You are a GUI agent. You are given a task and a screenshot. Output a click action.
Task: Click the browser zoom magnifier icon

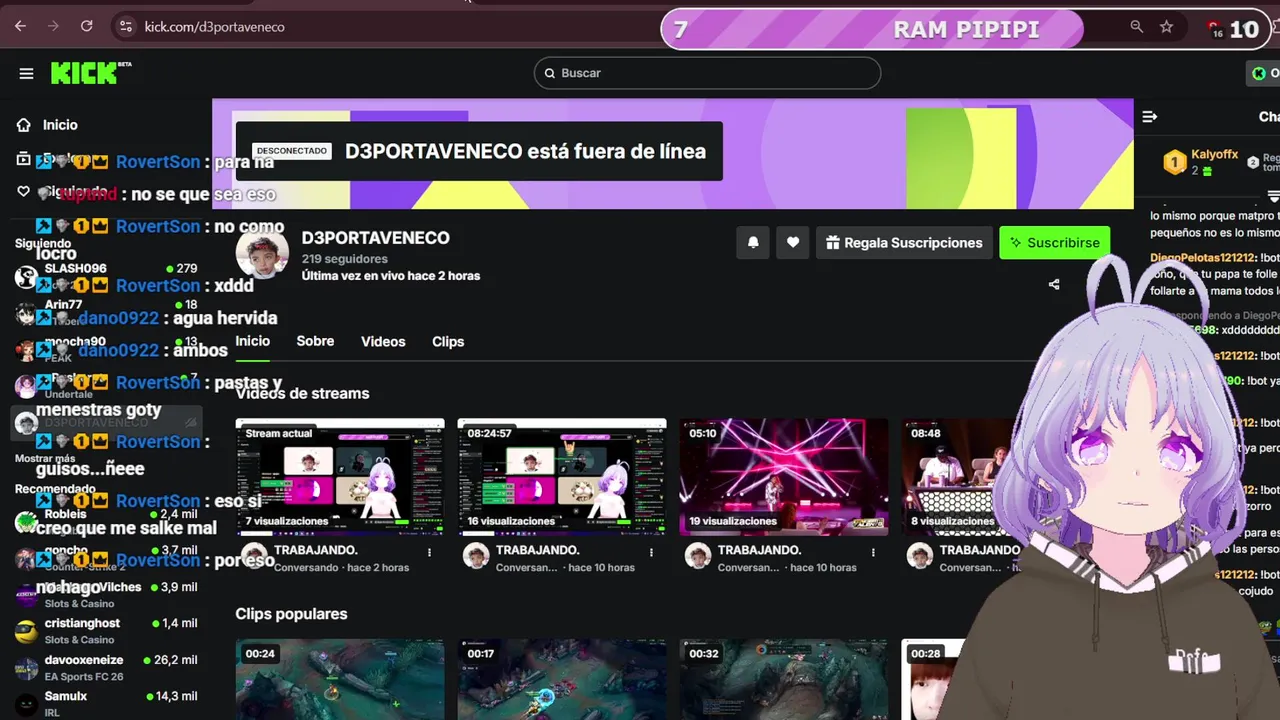tap(1136, 27)
